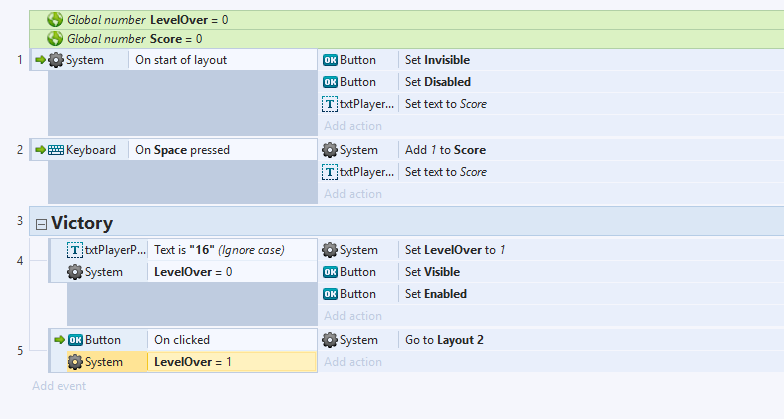Click System gear icon for Go to Layout 2
This screenshot has width=784, height=419.
330,340
